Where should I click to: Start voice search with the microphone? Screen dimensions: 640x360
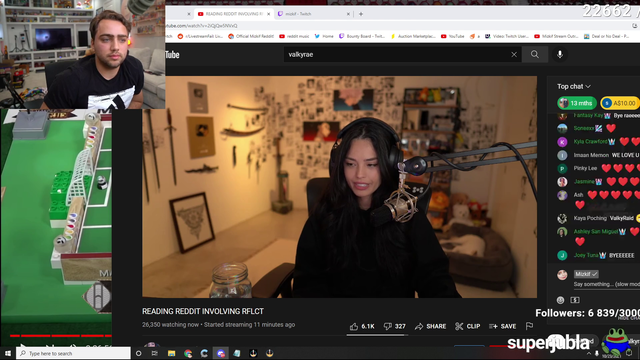point(560,54)
